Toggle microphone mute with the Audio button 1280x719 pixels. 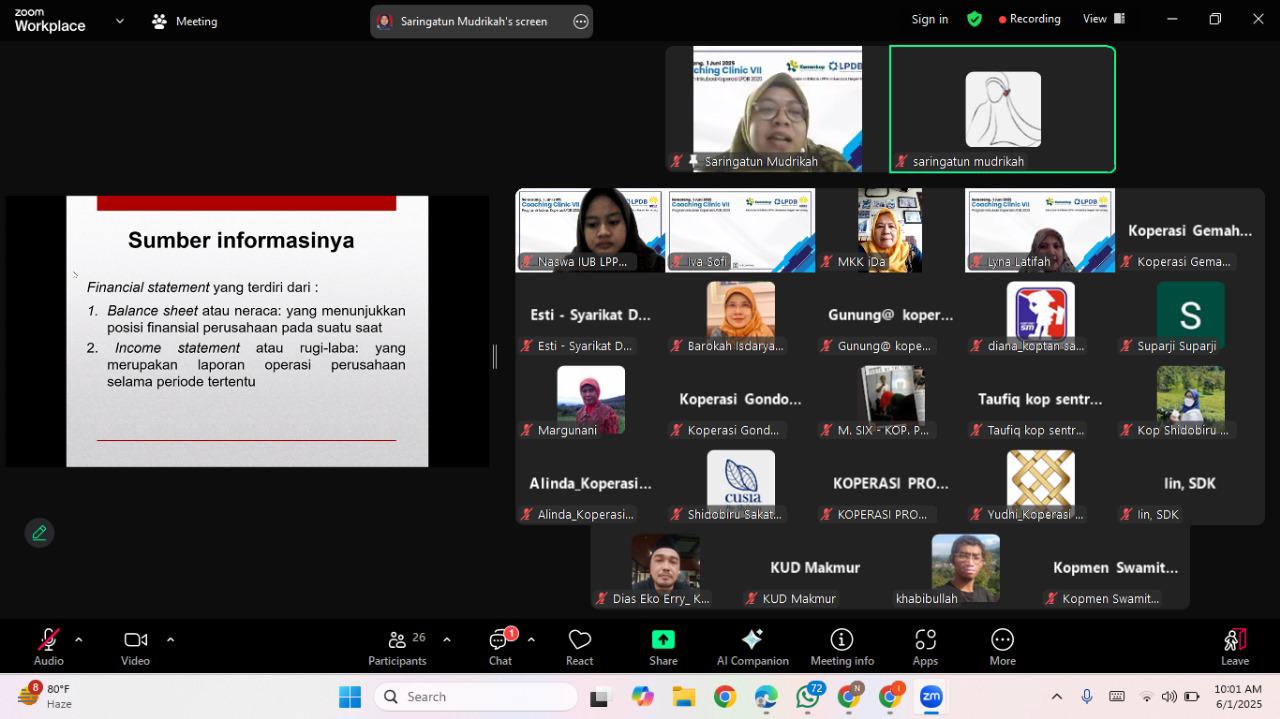pos(48,647)
